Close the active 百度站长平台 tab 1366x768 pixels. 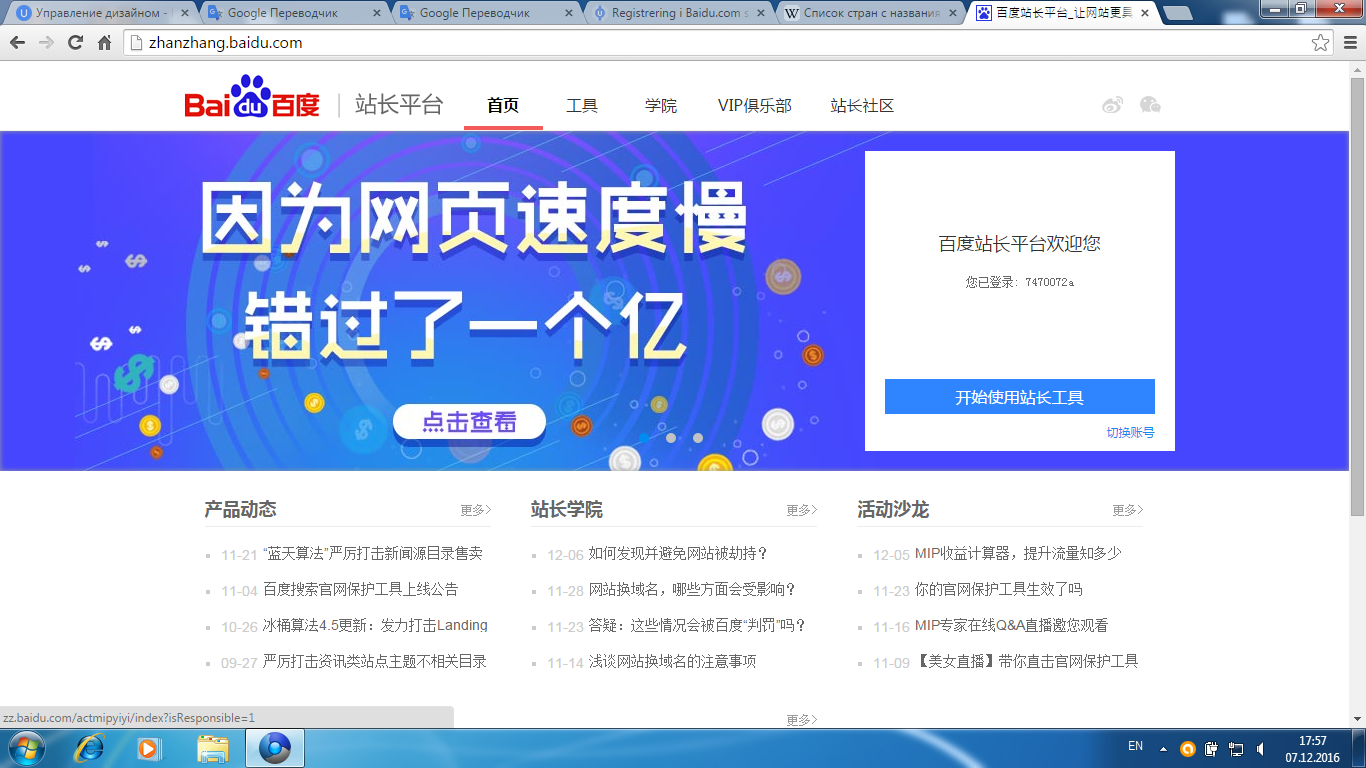(x=1144, y=14)
